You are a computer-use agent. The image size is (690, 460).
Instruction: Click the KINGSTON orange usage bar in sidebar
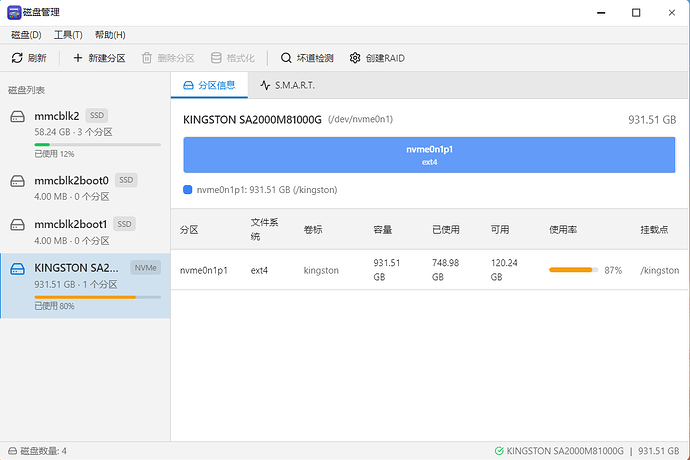coord(97,297)
